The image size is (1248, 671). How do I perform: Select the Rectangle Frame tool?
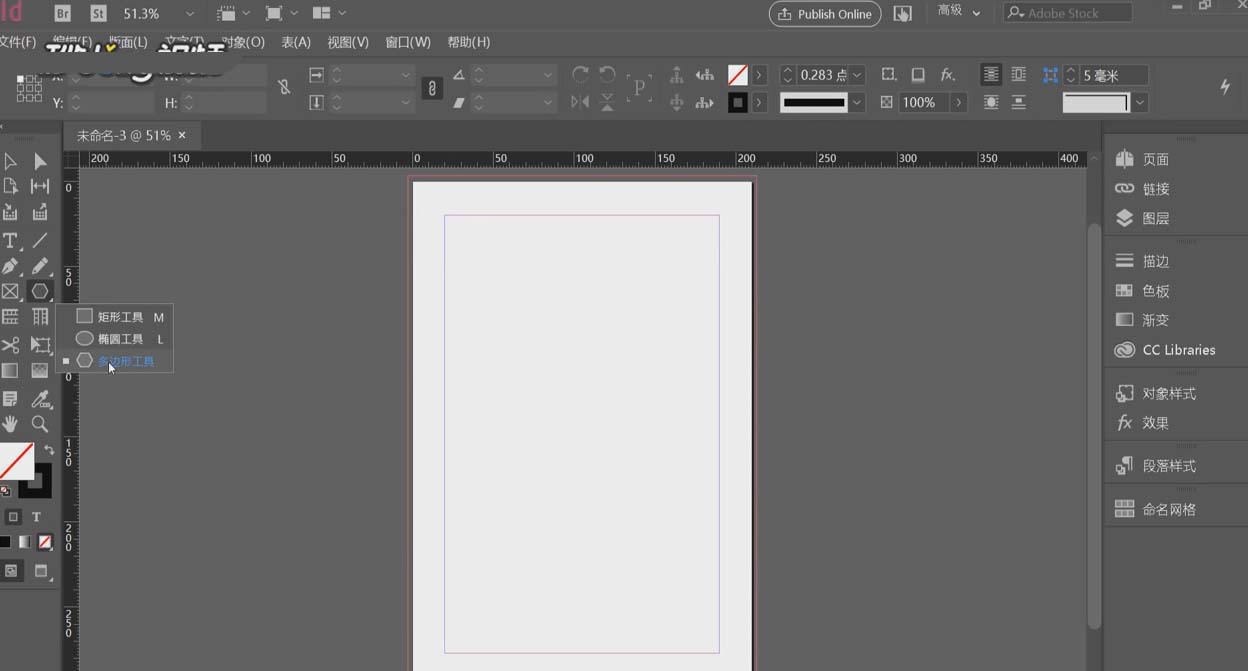point(10,291)
